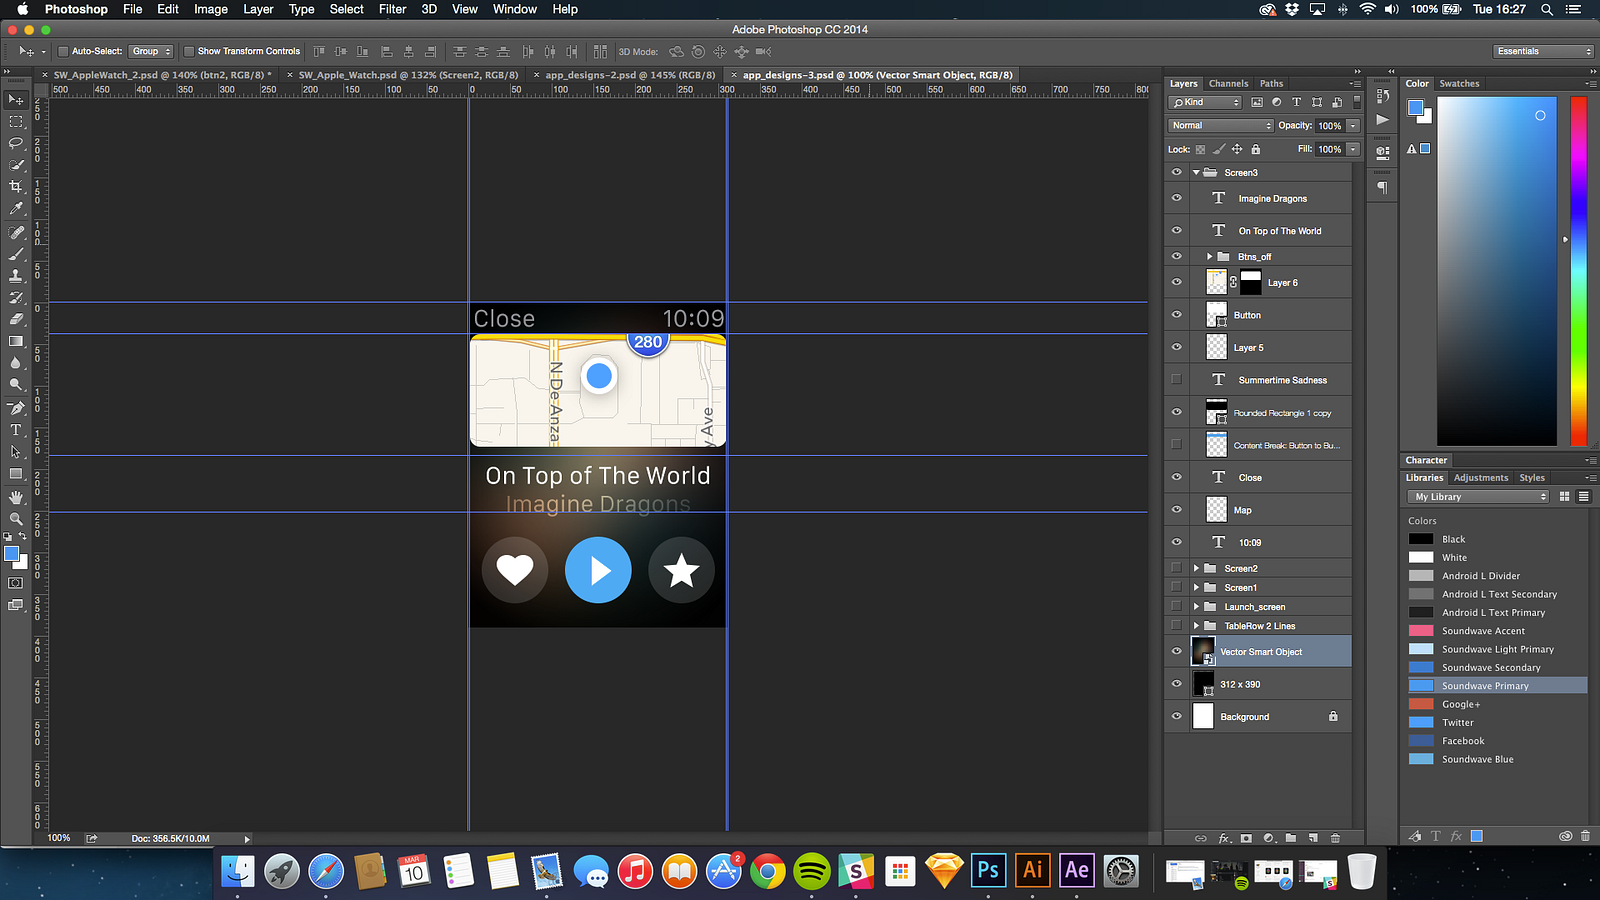
Task: Open the My Library dropdown
Action: click(x=1478, y=497)
